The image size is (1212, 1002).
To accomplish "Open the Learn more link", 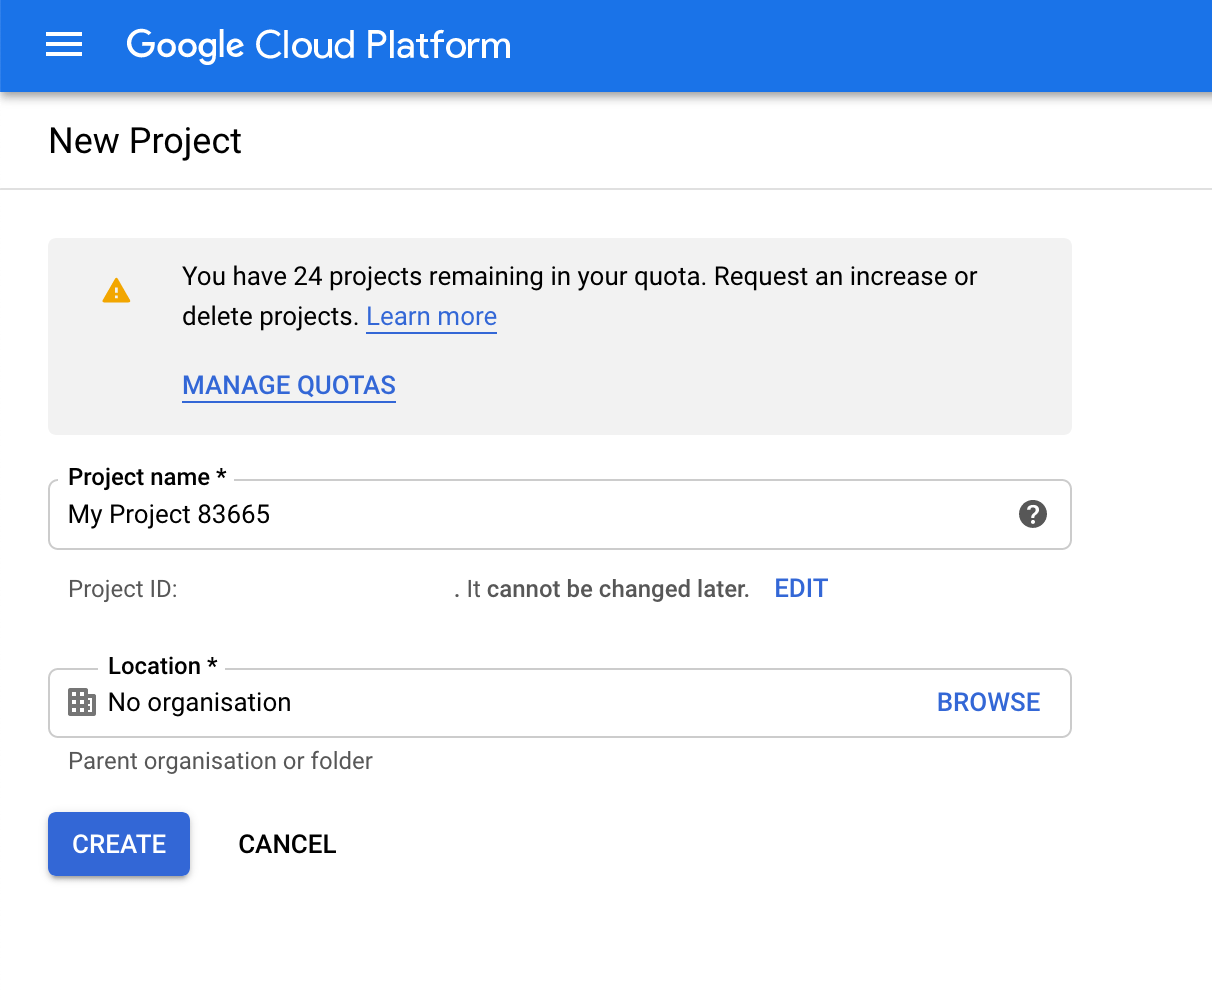I will coord(431,316).
